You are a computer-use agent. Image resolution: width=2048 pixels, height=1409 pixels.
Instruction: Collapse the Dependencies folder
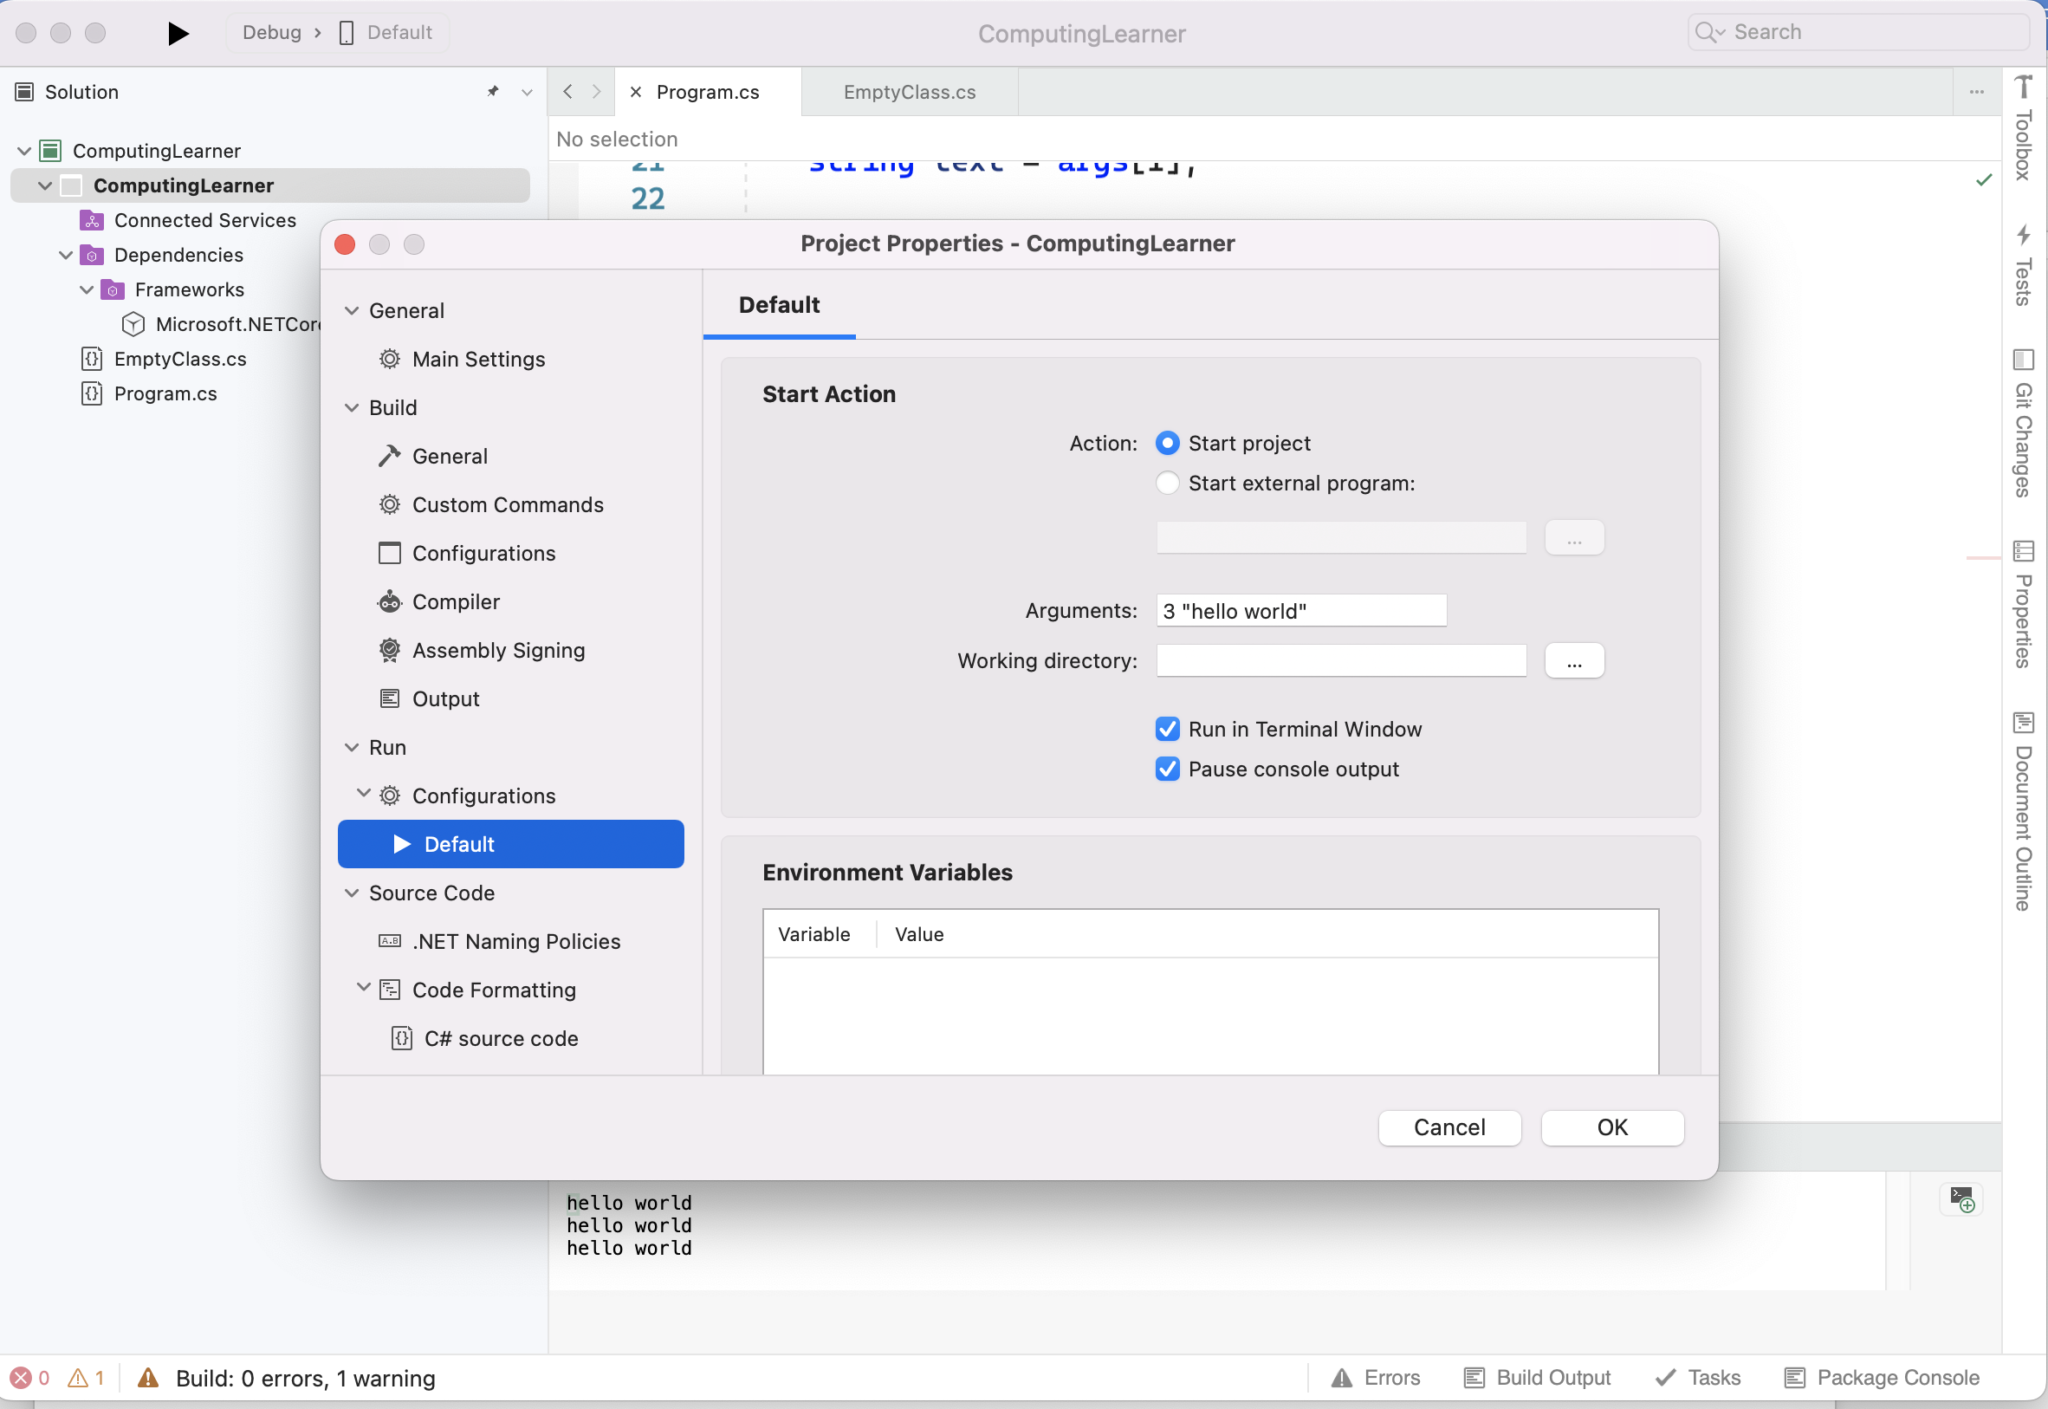pyautogui.click(x=66, y=255)
